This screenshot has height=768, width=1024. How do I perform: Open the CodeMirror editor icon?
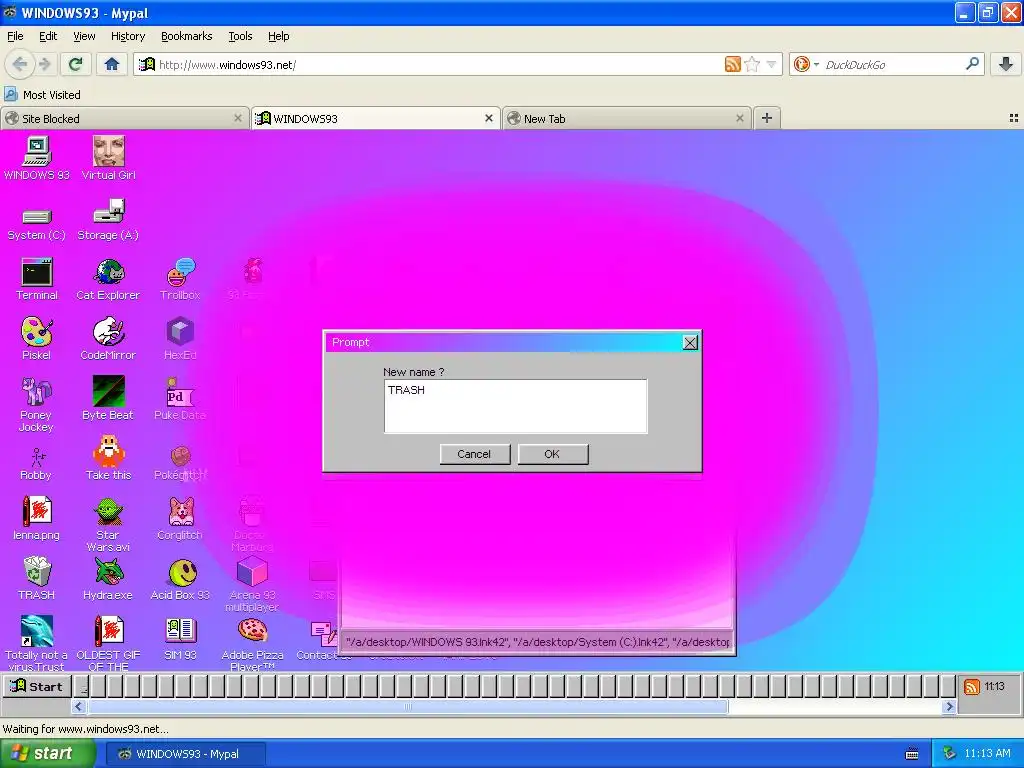pyautogui.click(x=108, y=340)
